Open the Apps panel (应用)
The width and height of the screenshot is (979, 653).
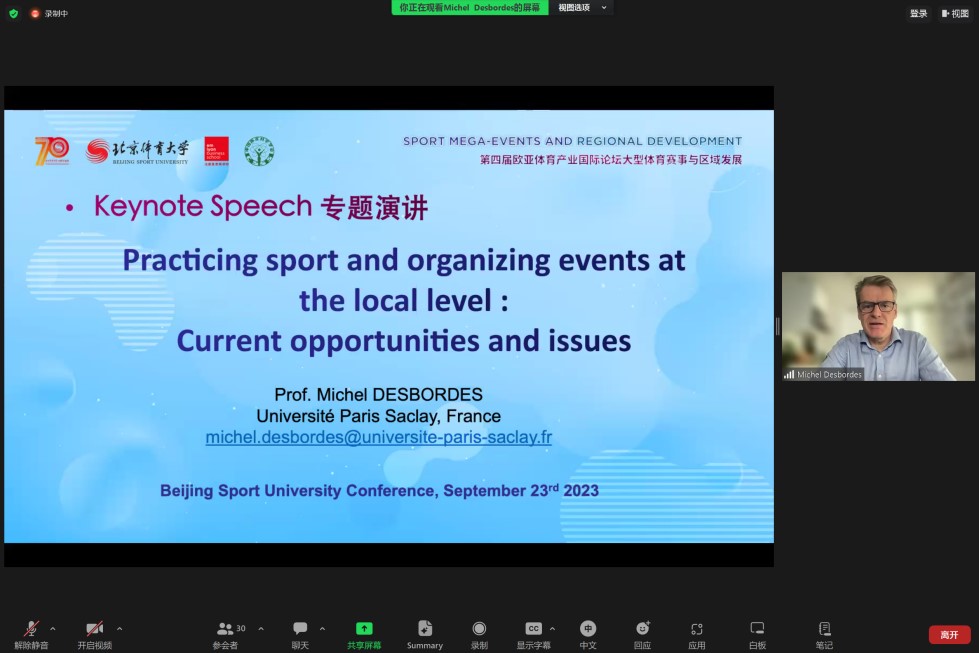point(697,629)
